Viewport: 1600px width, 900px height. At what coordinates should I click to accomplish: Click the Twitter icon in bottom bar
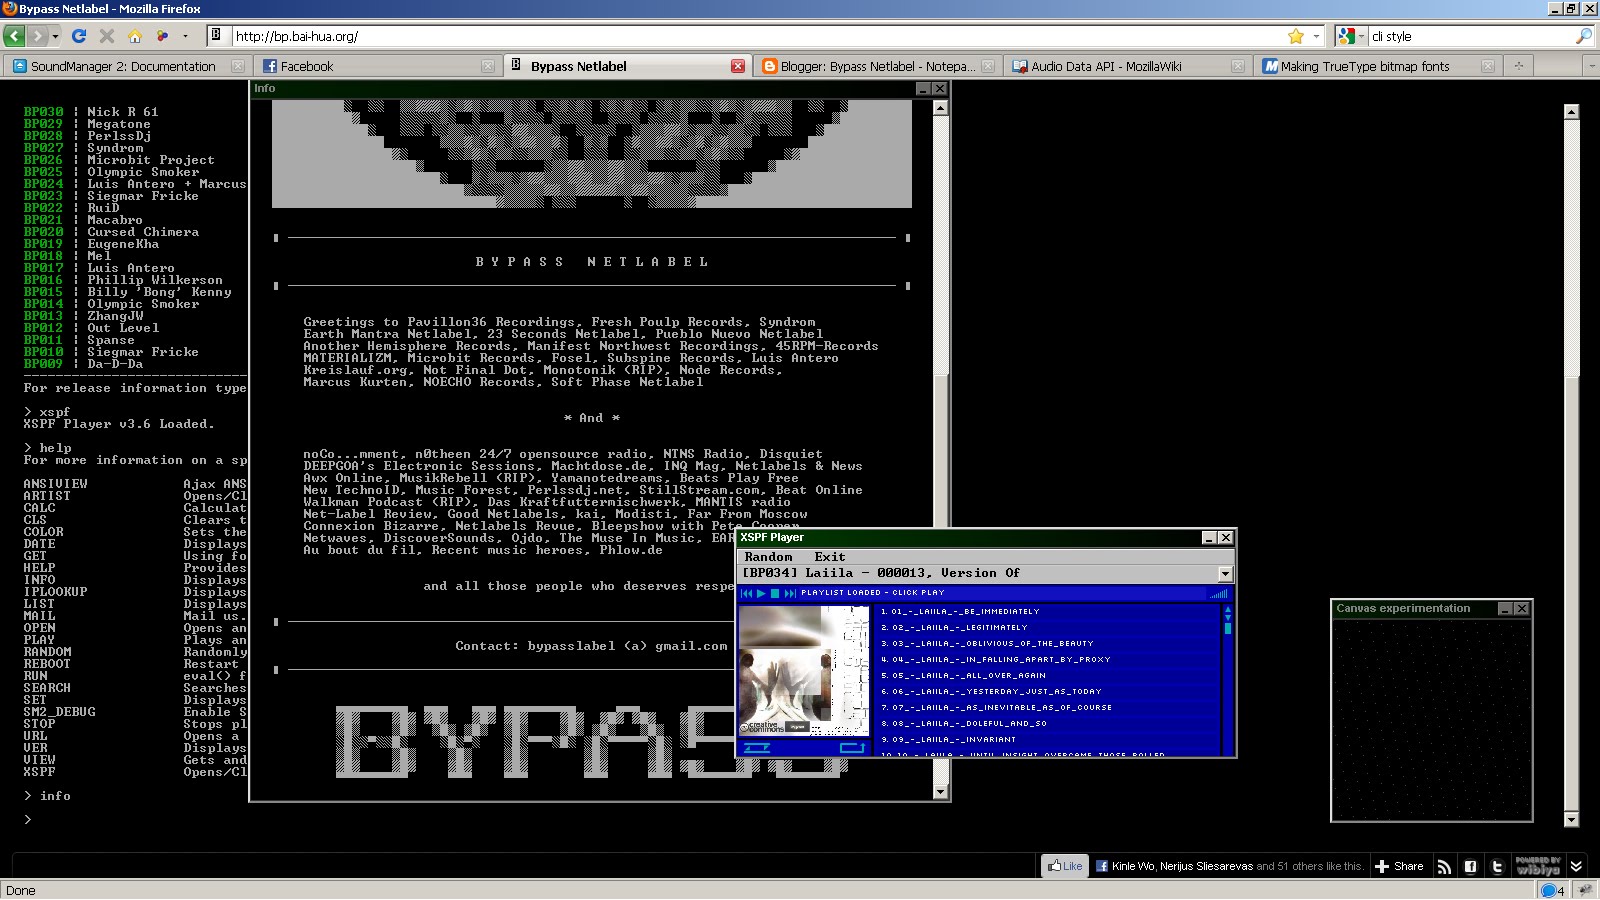1497,867
